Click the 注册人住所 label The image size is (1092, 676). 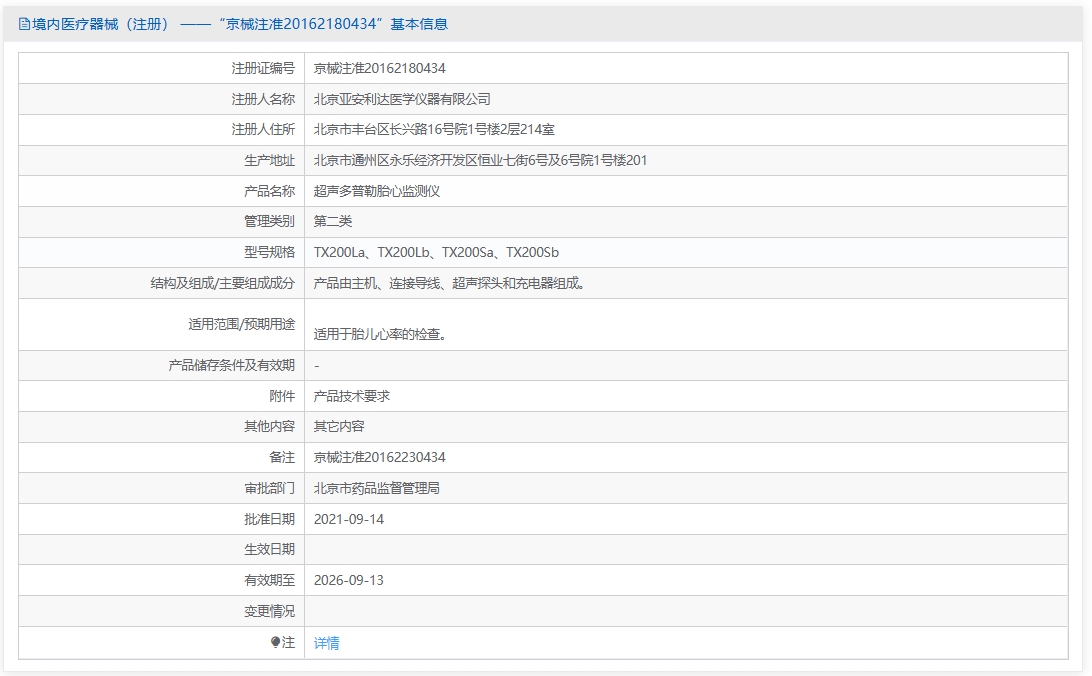[263, 129]
